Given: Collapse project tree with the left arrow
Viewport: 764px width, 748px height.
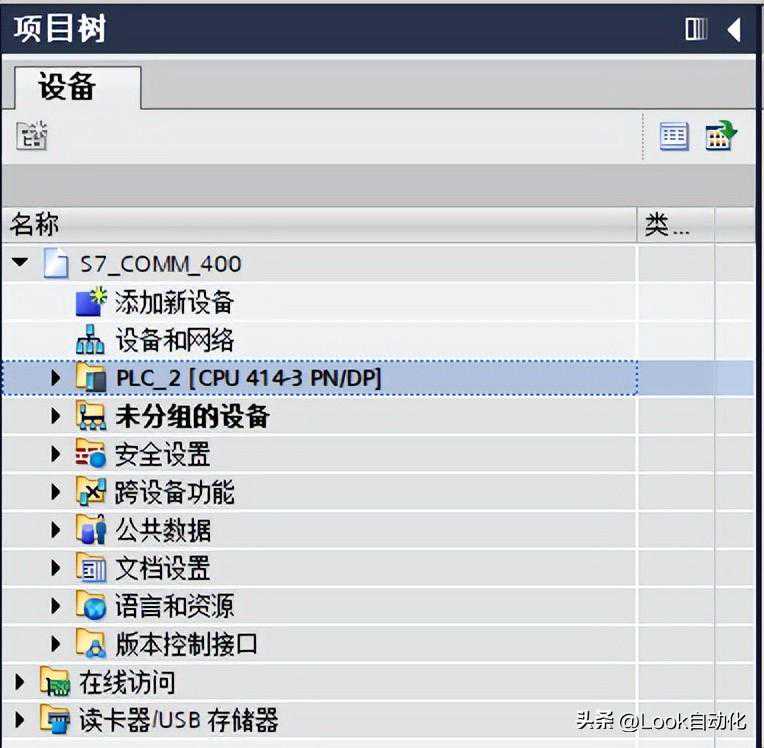Looking at the screenshot, I should (735, 30).
